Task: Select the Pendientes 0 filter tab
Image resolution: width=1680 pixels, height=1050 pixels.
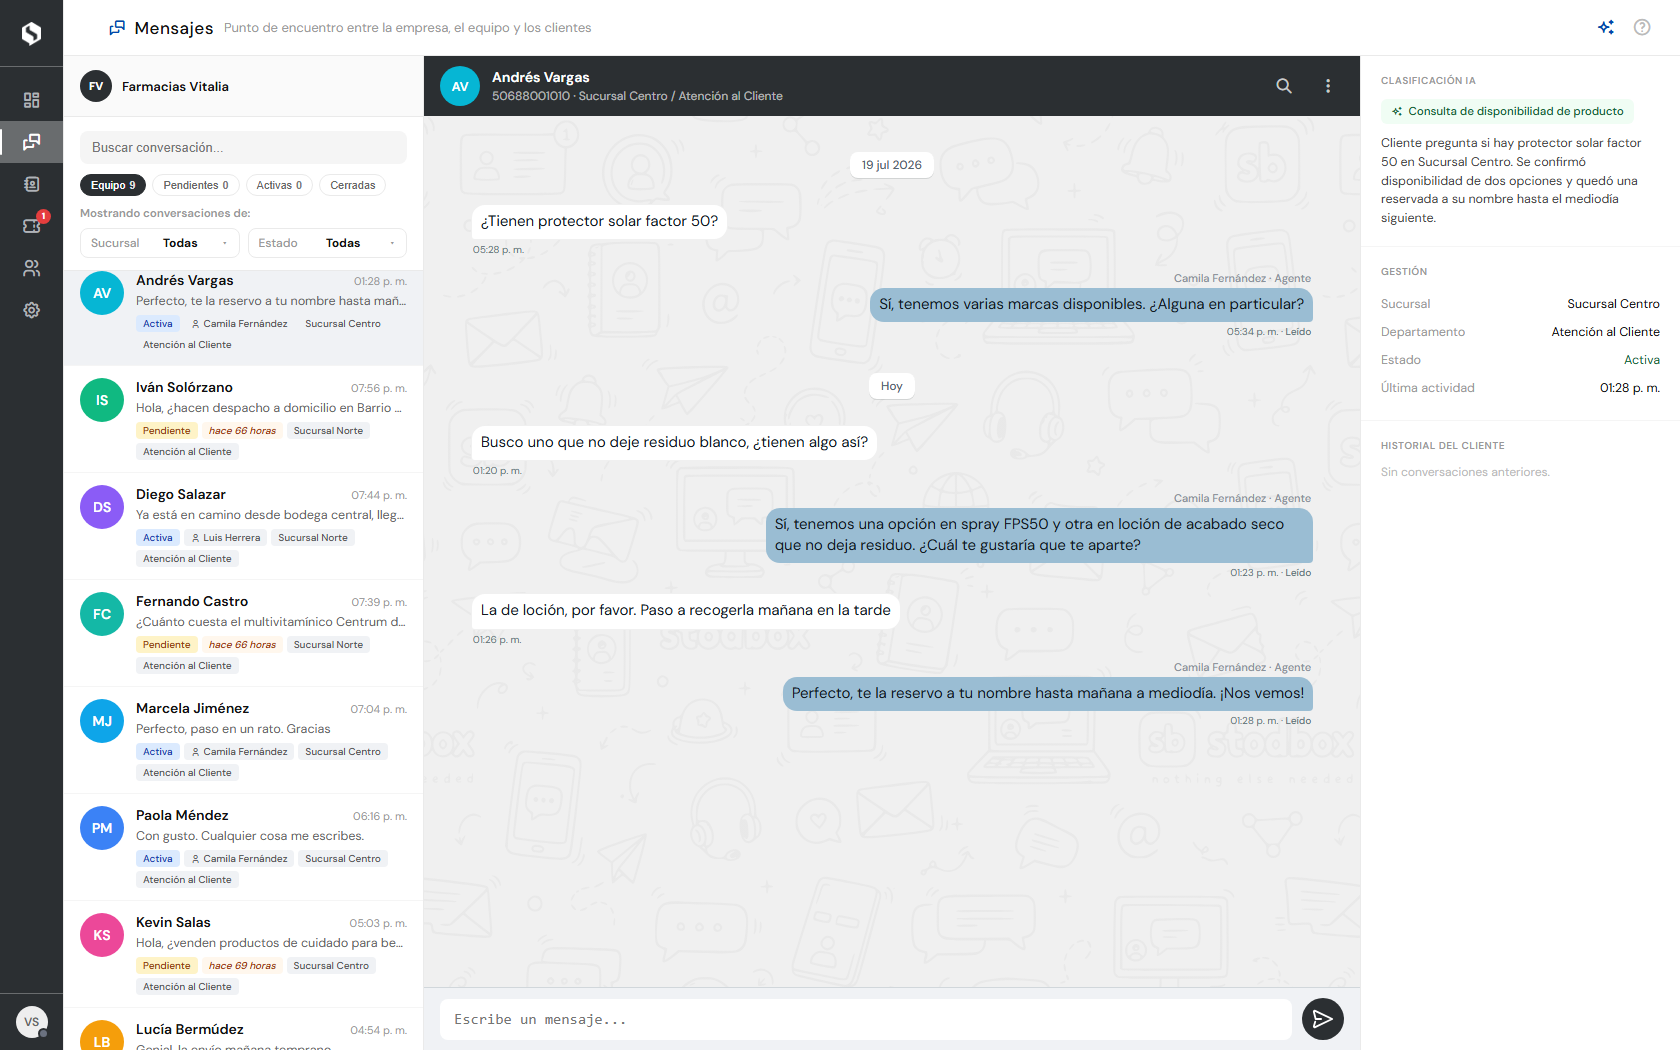Action: (196, 185)
